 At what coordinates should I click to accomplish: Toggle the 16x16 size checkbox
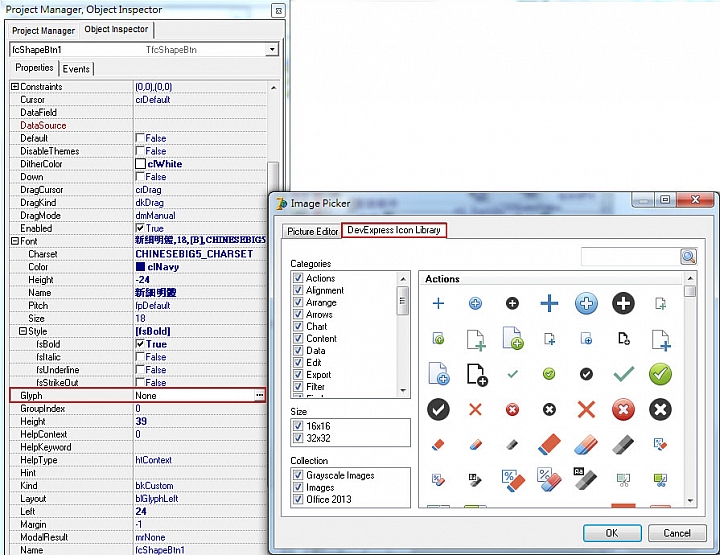(298, 426)
